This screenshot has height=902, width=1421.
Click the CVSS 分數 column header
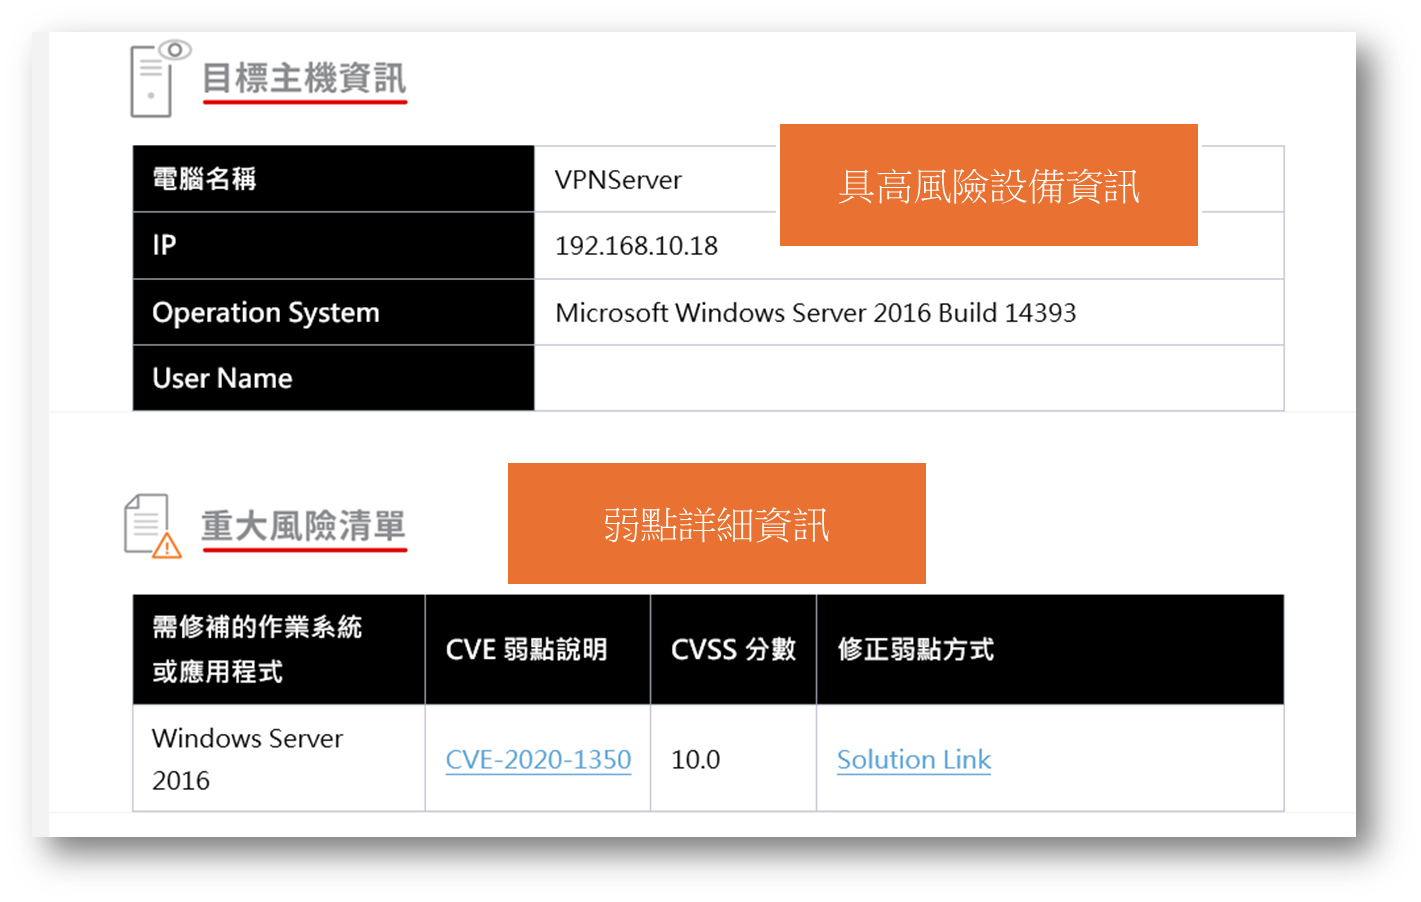point(733,650)
